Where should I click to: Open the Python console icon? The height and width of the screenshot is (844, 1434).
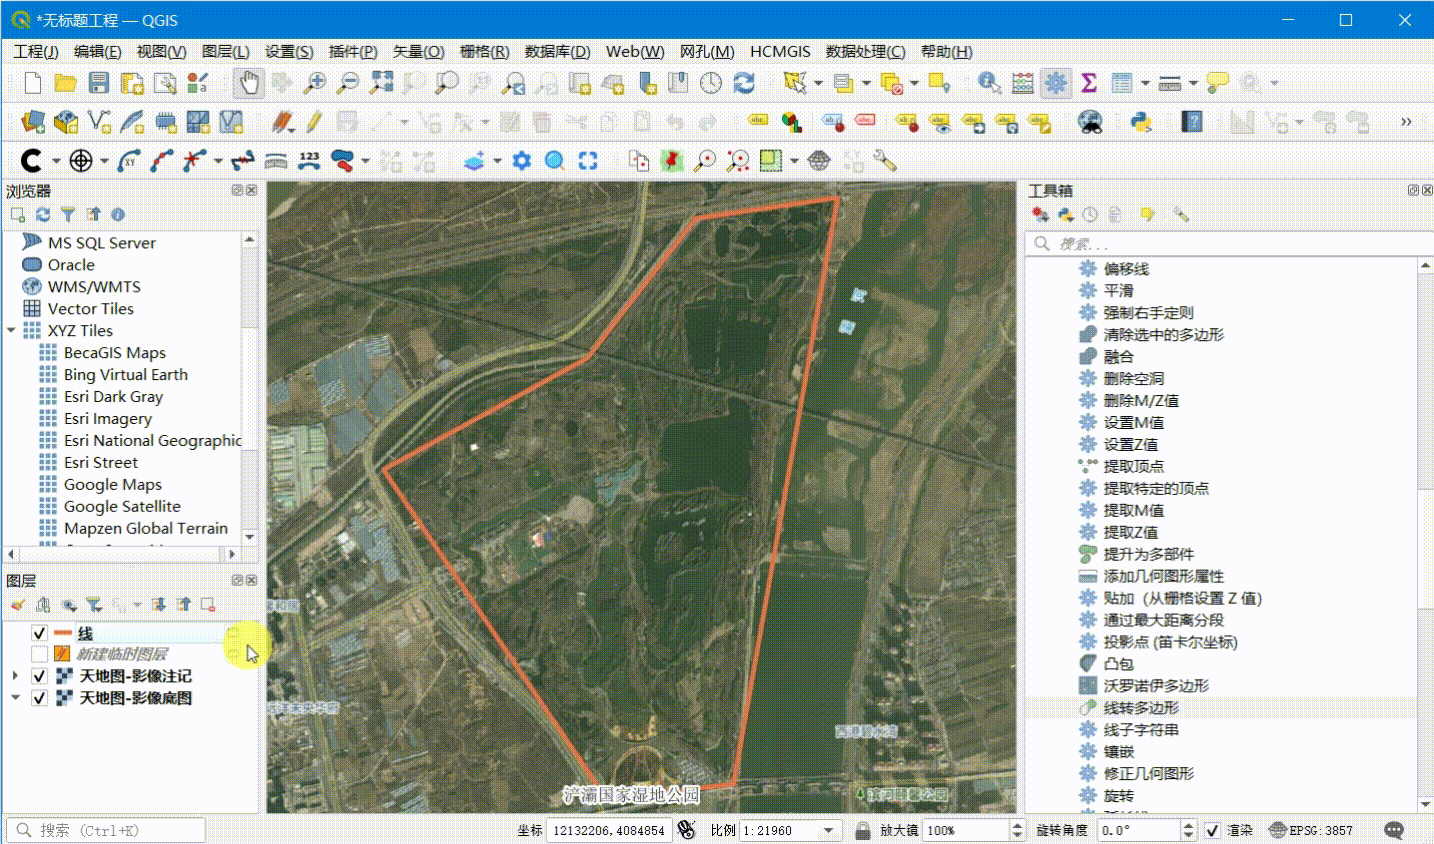point(1140,122)
